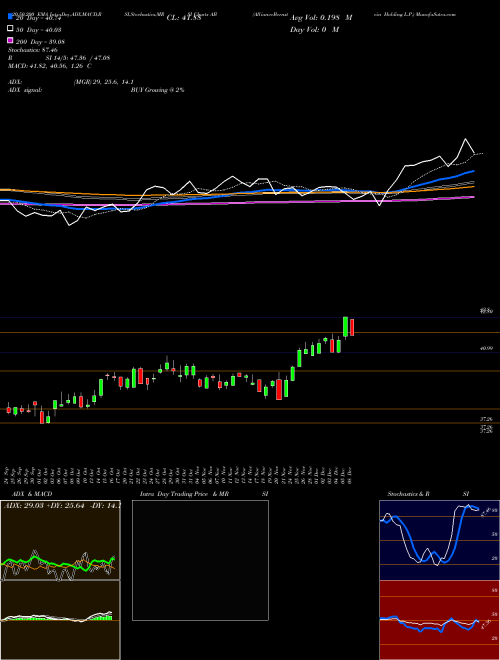The height and width of the screenshot is (660, 500).
Task: Click the '(MGR) 29, 25.6, 14.1' ADX values
Action: tap(104, 82)
